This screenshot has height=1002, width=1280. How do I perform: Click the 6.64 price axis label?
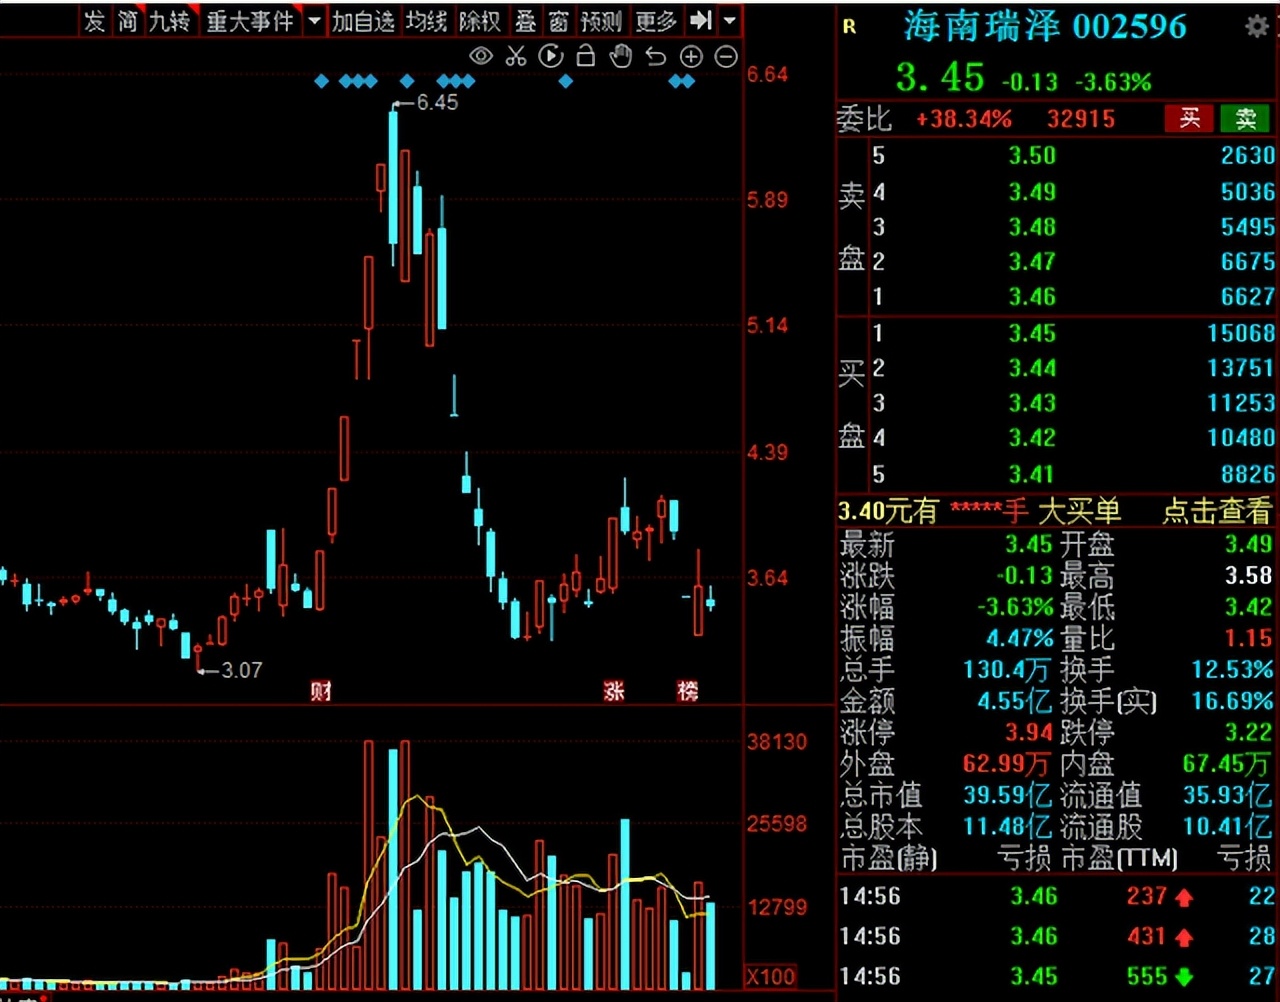767,74
